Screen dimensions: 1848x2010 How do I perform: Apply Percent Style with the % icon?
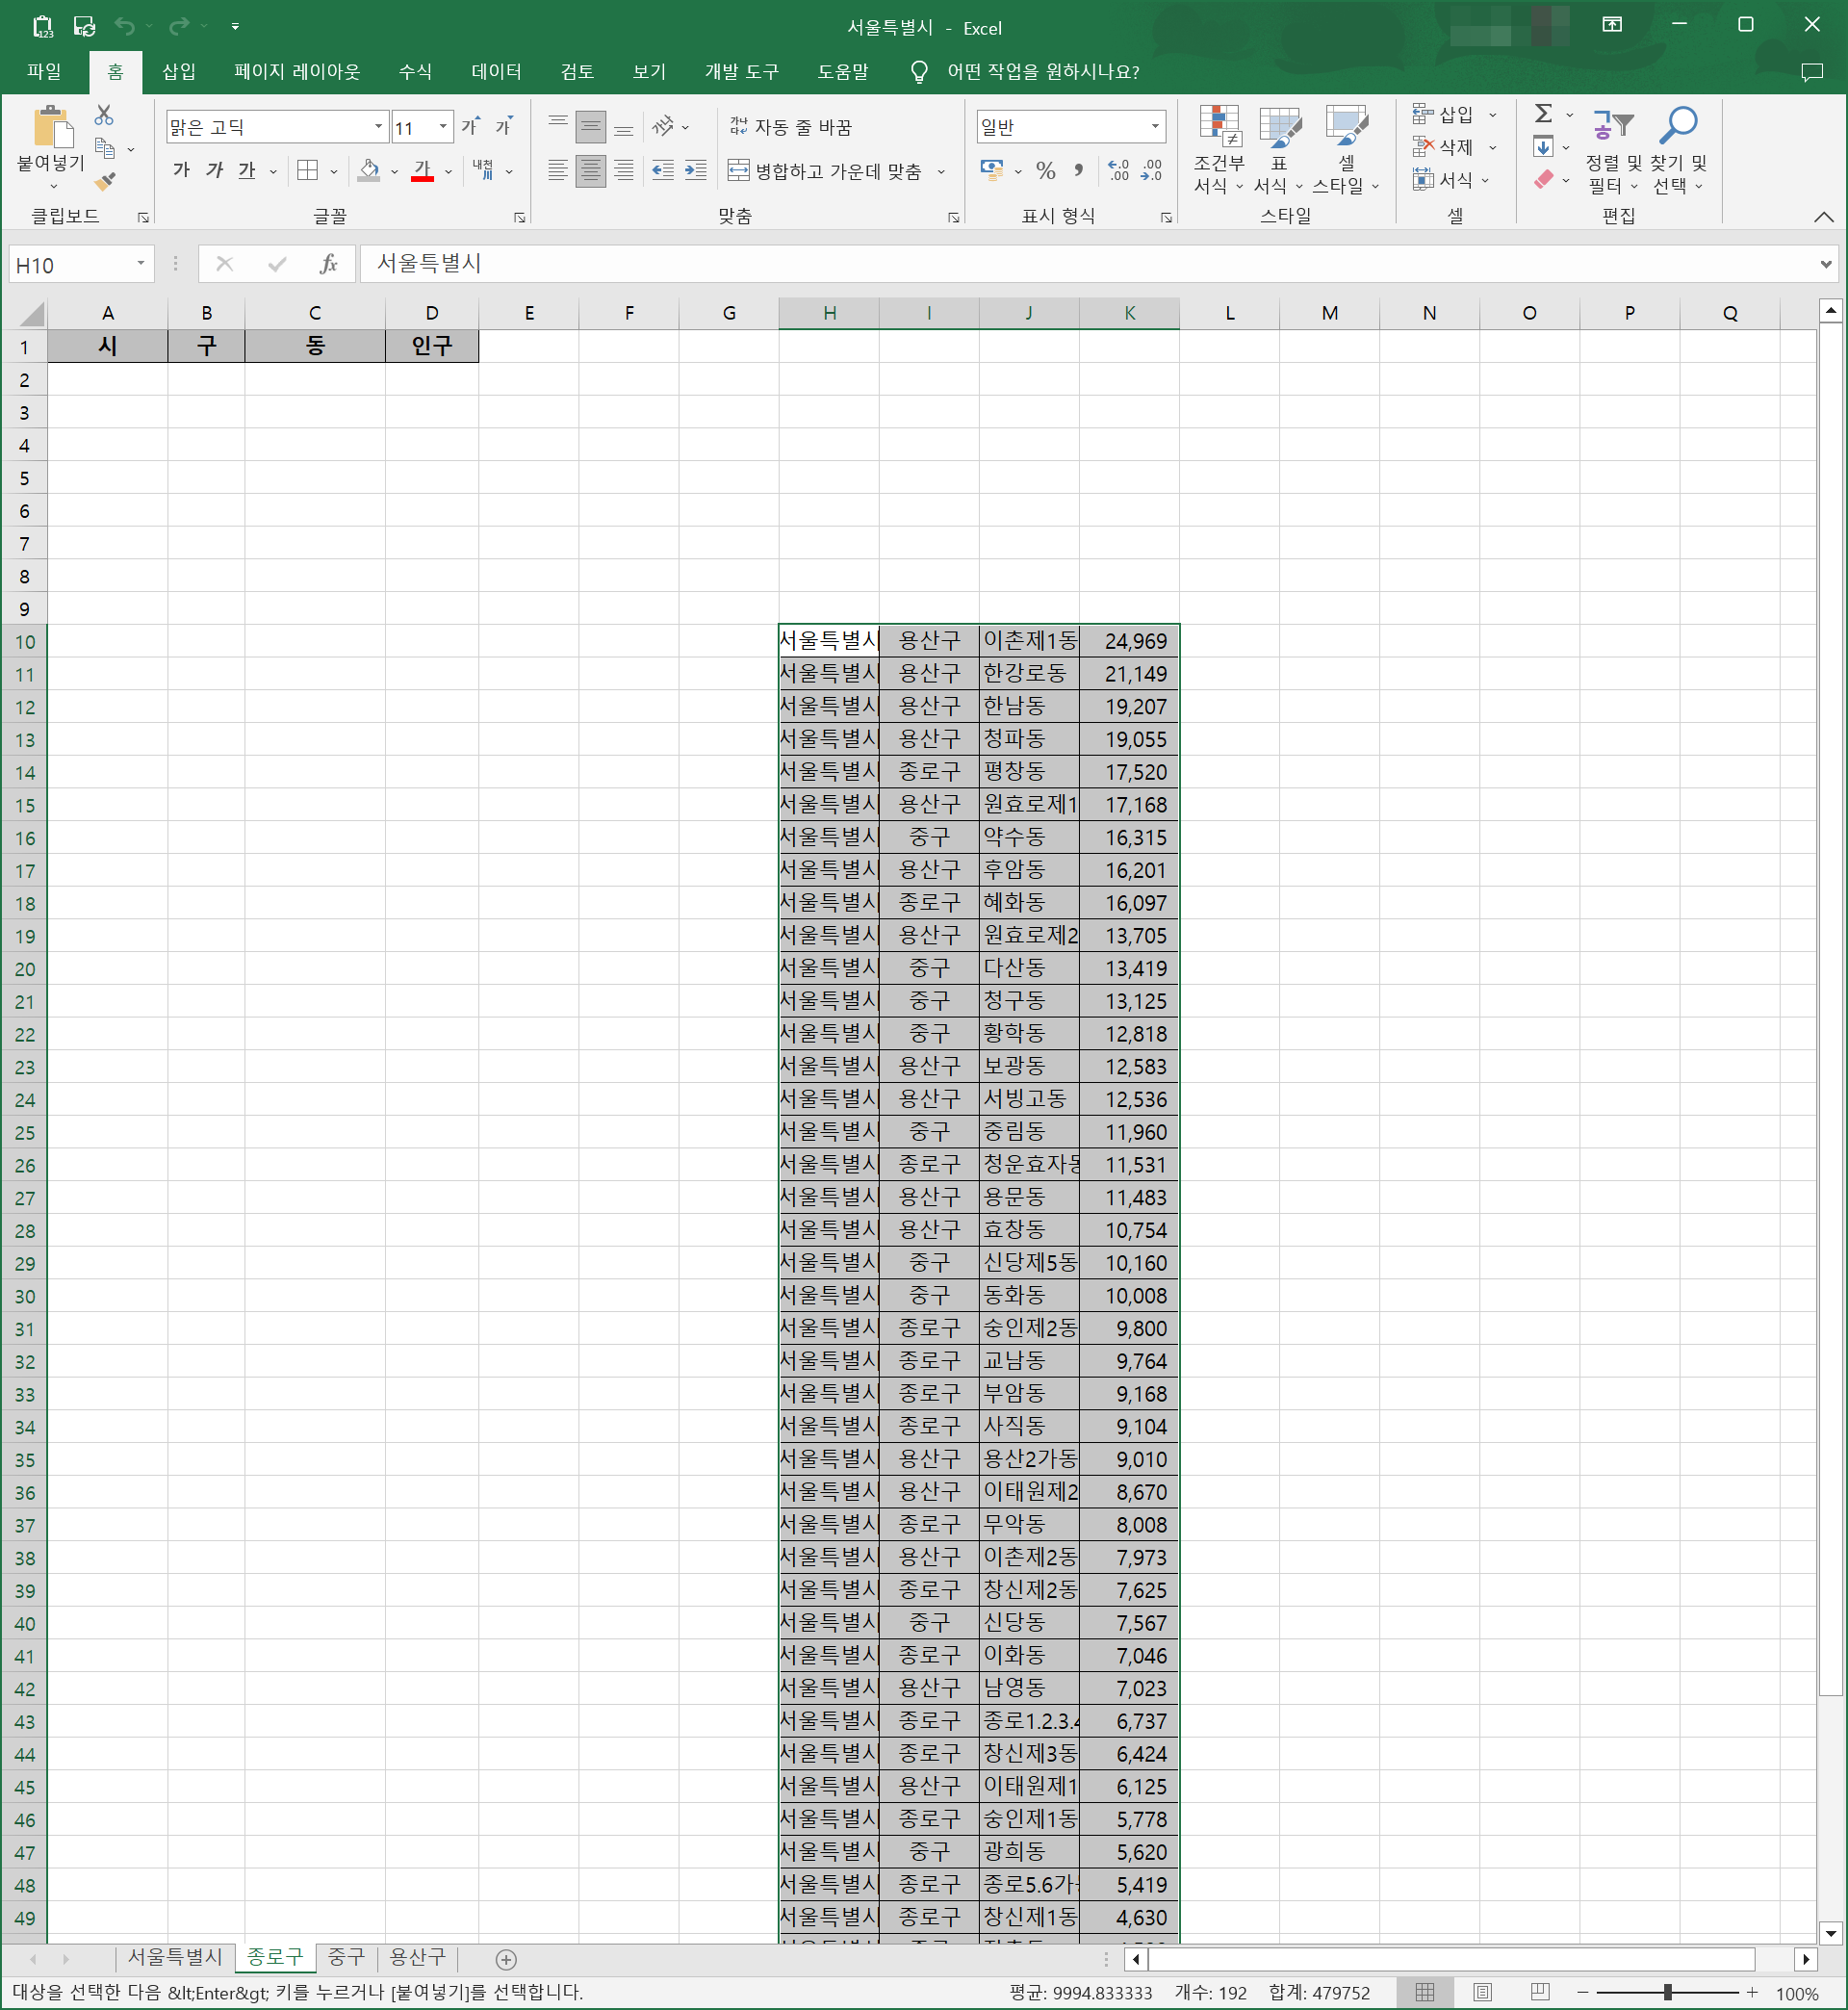1046,171
